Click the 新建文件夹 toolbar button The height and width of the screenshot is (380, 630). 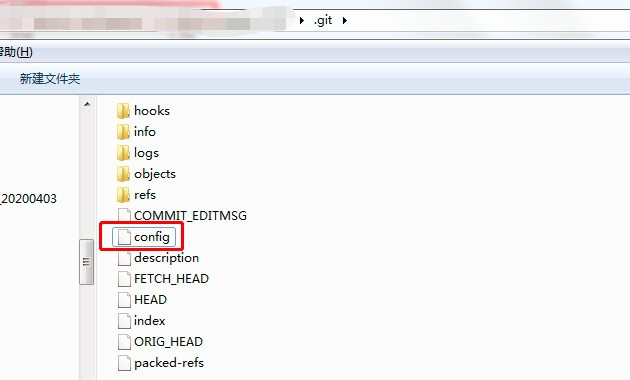tap(50, 79)
